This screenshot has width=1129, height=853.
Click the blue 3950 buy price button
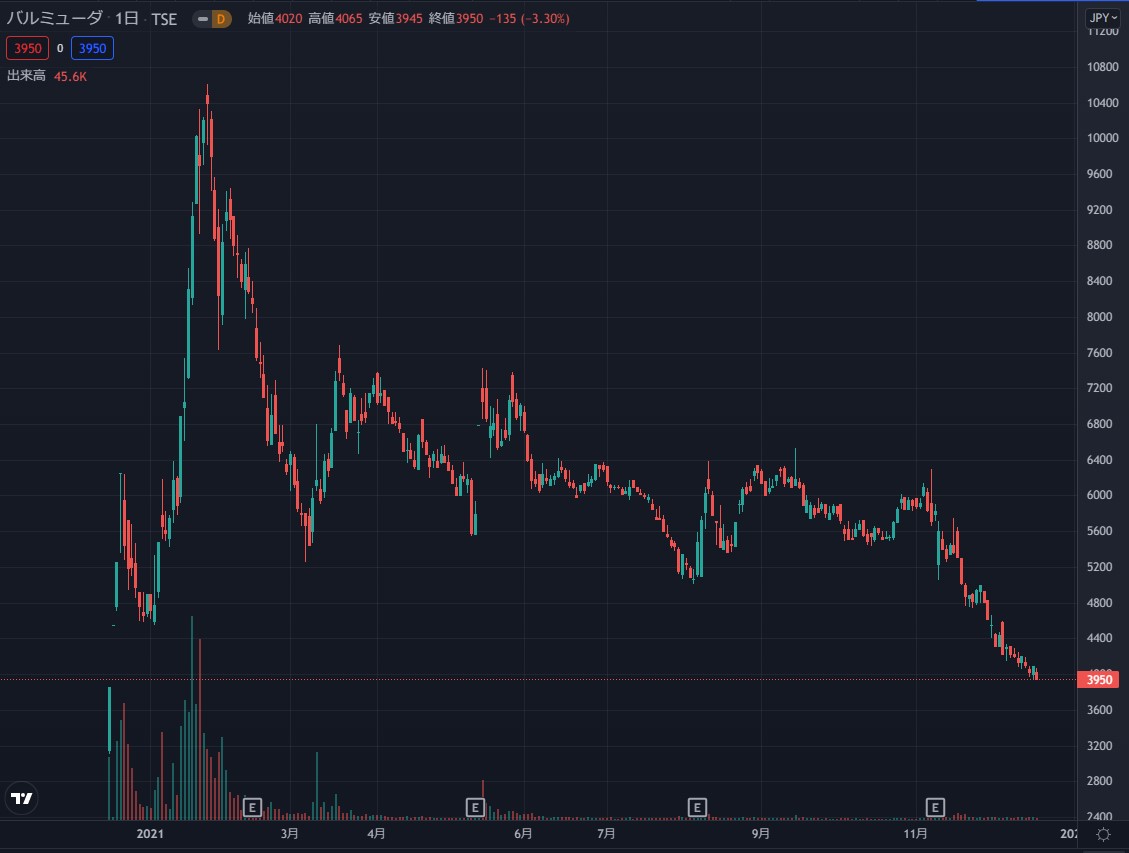pos(92,48)
